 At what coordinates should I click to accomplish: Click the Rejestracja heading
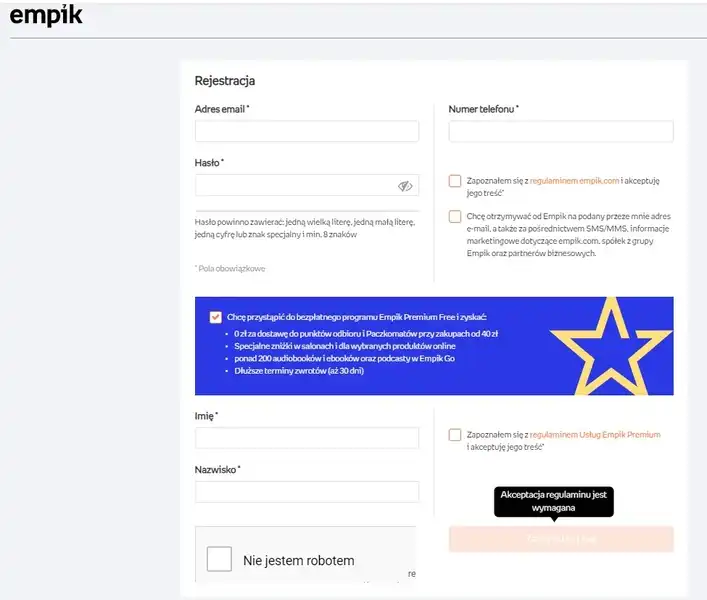(225, 81)
